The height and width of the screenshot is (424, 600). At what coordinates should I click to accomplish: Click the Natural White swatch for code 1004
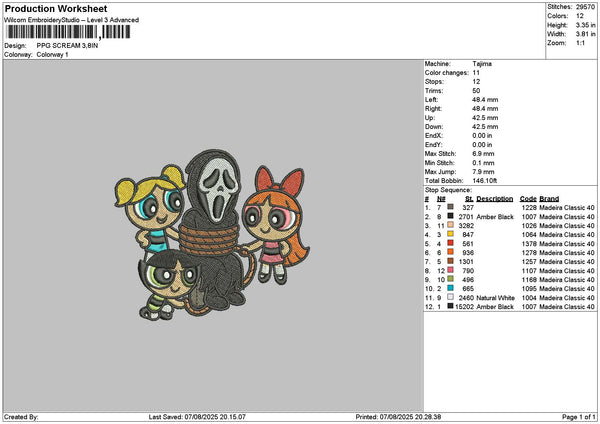[x=450, y=297]
